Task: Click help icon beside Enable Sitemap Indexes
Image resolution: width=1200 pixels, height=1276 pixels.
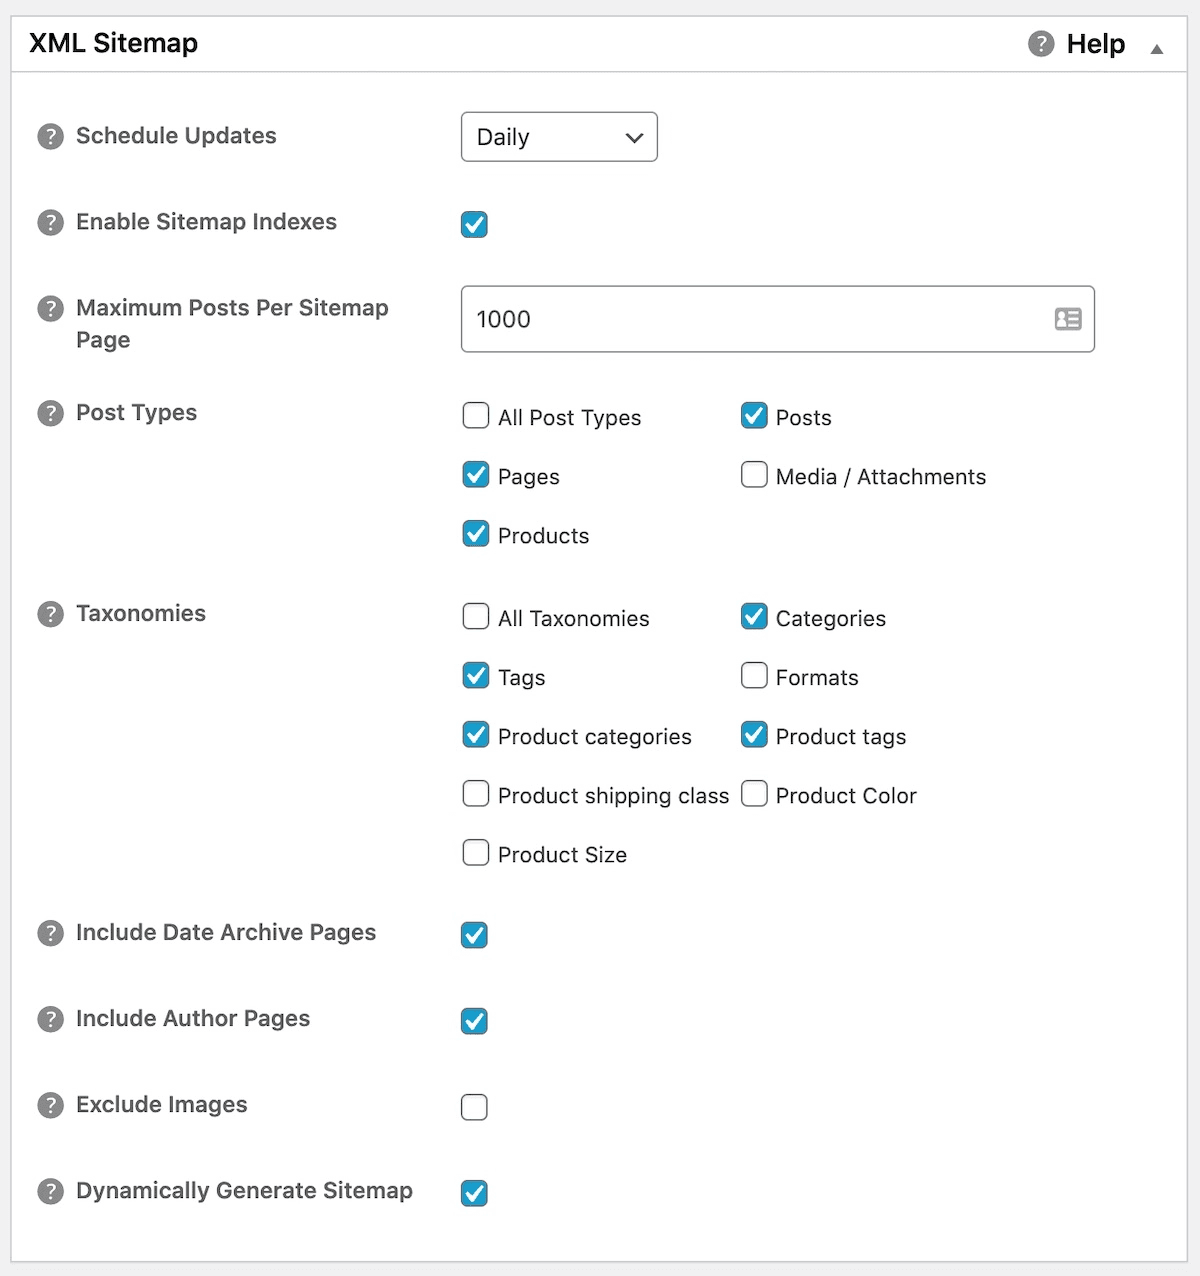Action: click(50, 222)
